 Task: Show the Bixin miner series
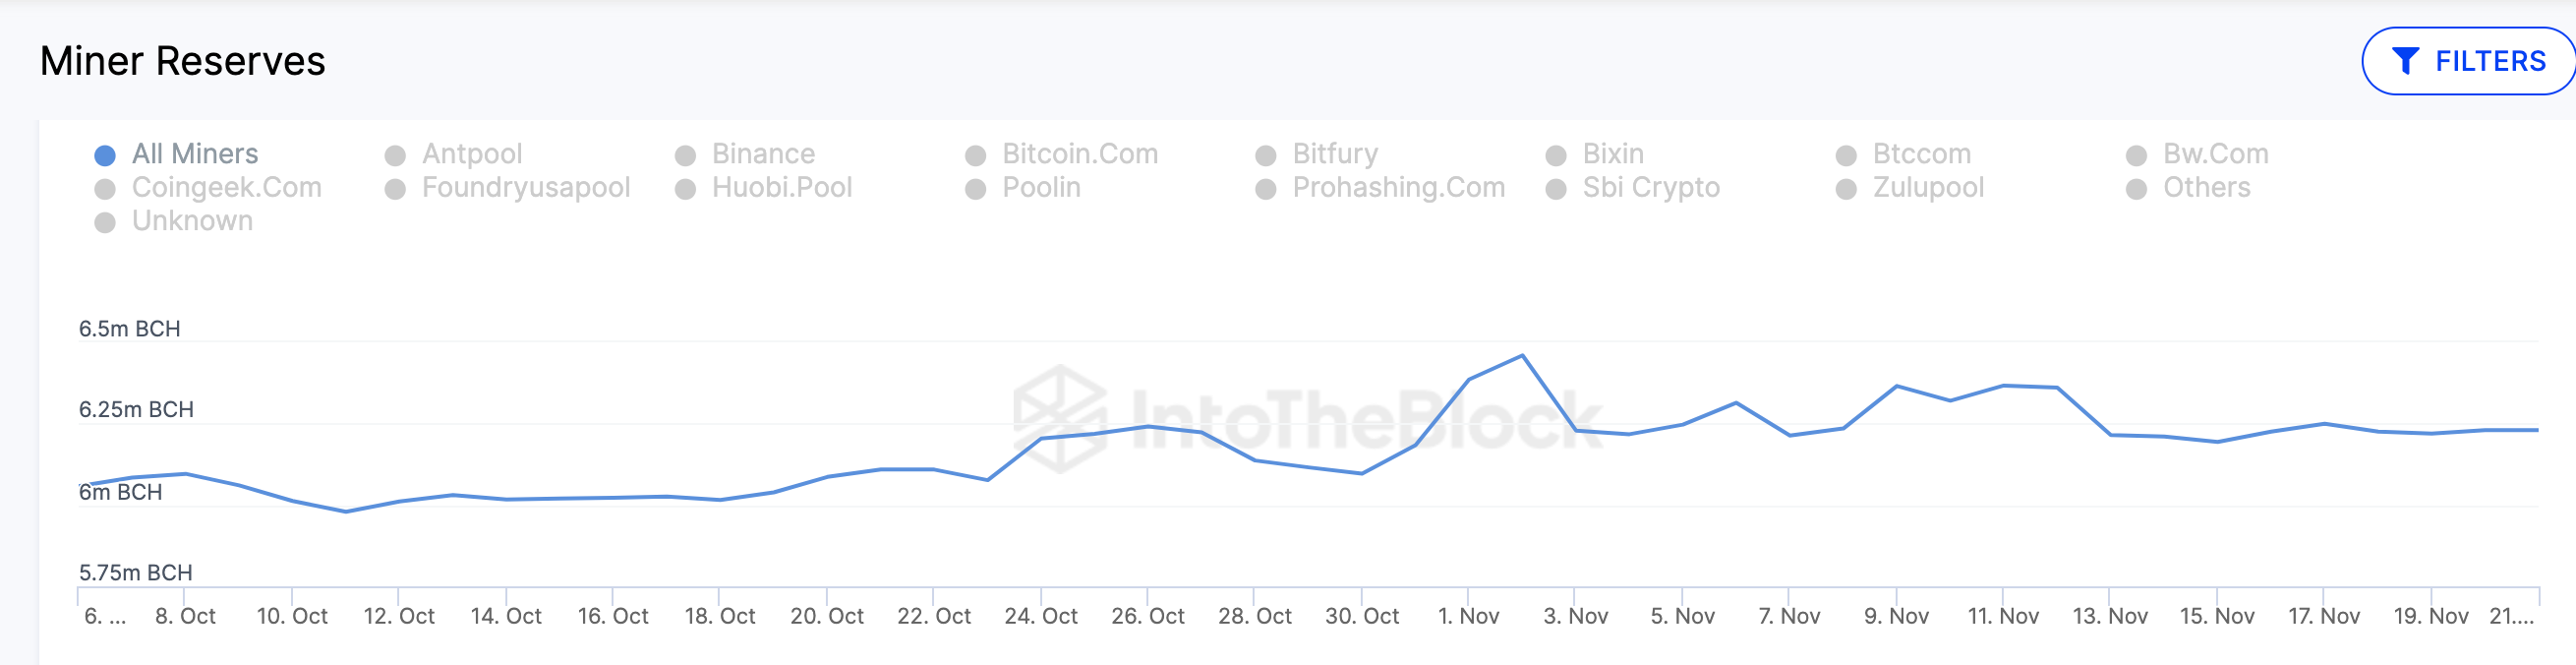pyautogui.click(x=1612, y=154)
